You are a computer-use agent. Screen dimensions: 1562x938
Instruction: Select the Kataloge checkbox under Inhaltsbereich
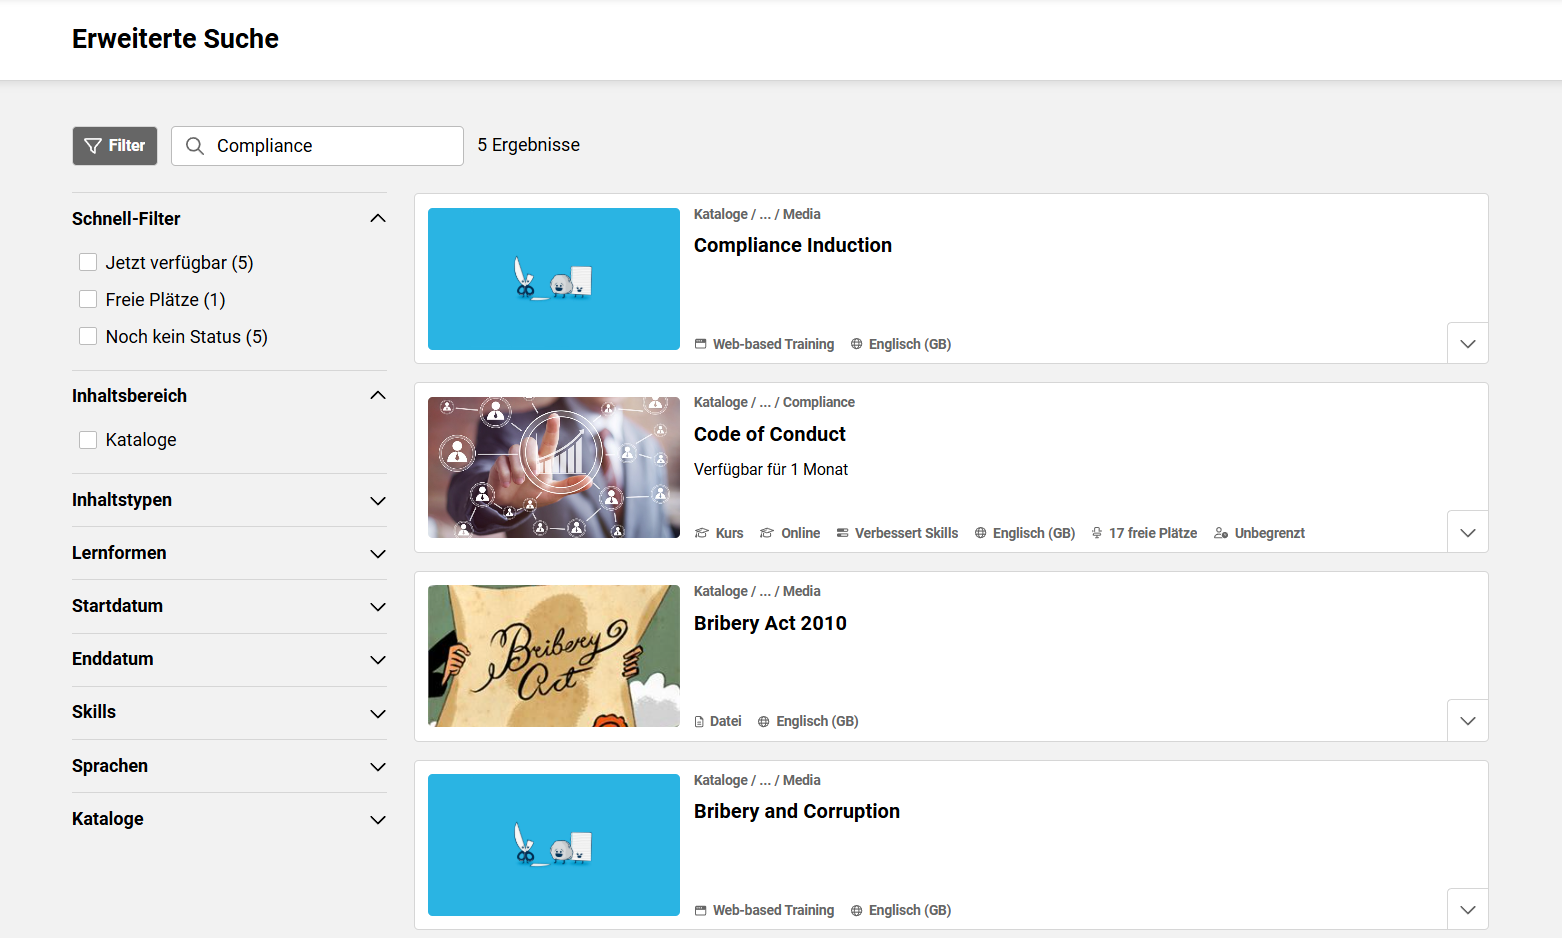[88, 440]
